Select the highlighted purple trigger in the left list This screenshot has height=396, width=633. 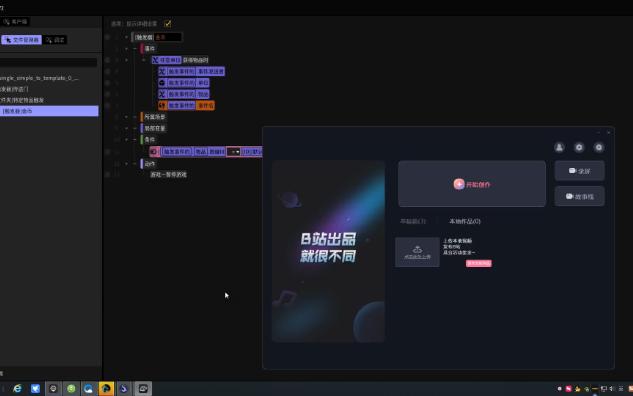49,111
